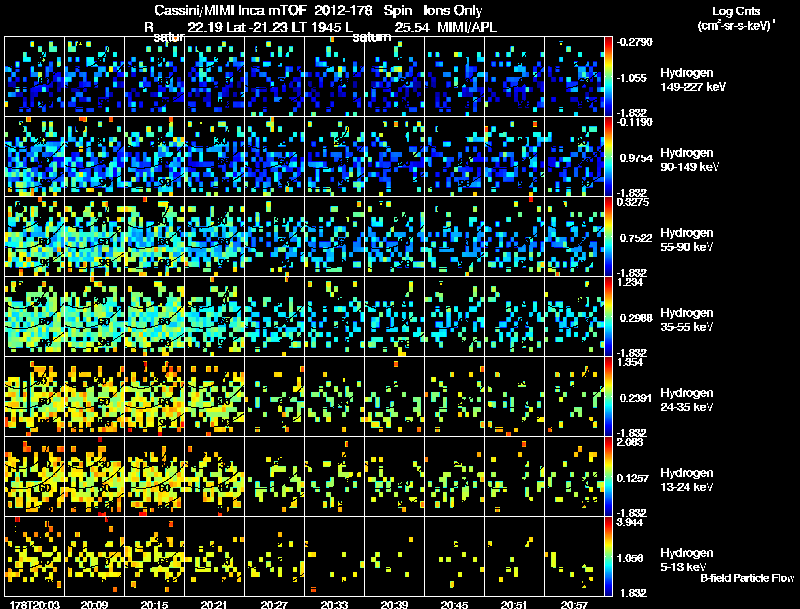800x609 pixels.
Task: Select the 20:57 panel in the 13-24 keV row
Action: [574, 477]
